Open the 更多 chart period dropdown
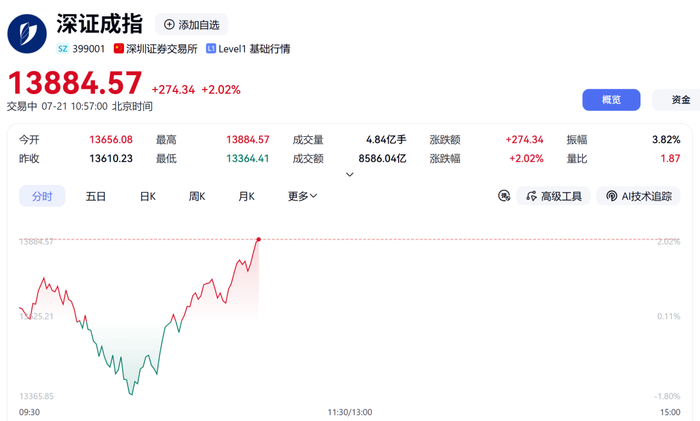700x421 pixels. (x=302, y=196)
